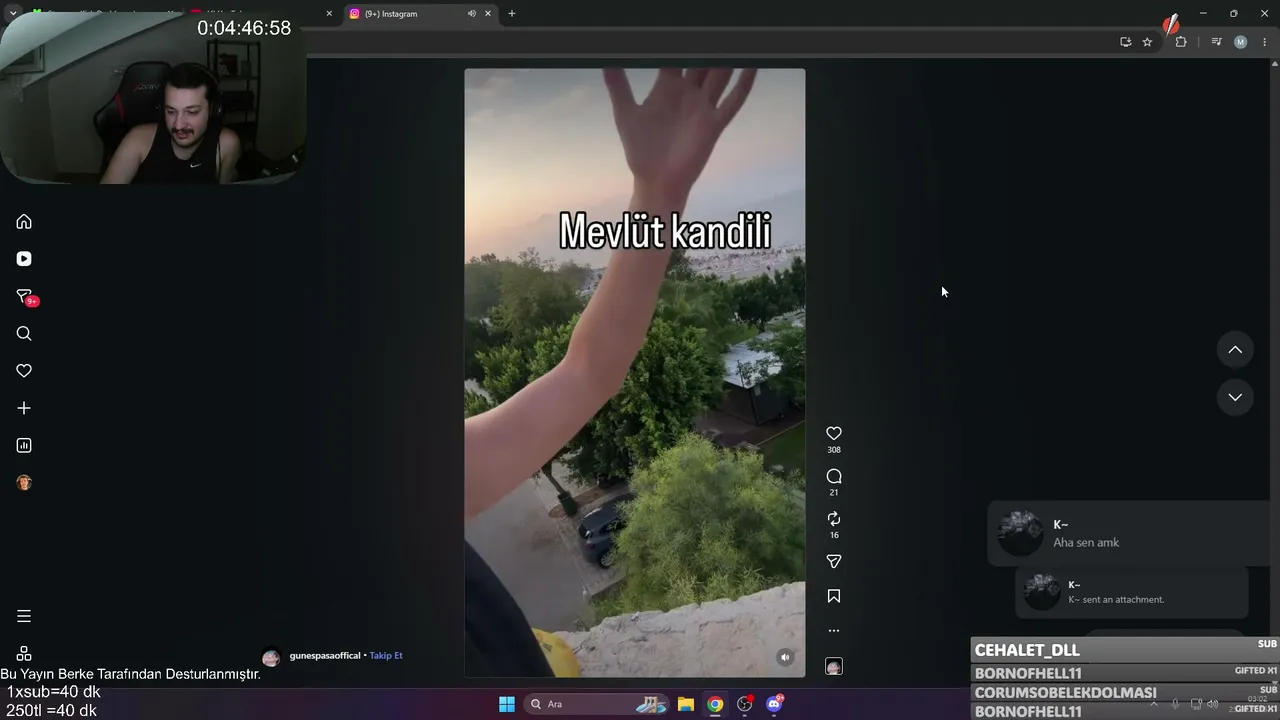Open the 'K~ sent an attachment' notification
Viewport: 1280px width, 720px height.
(x=1132, y=592)
